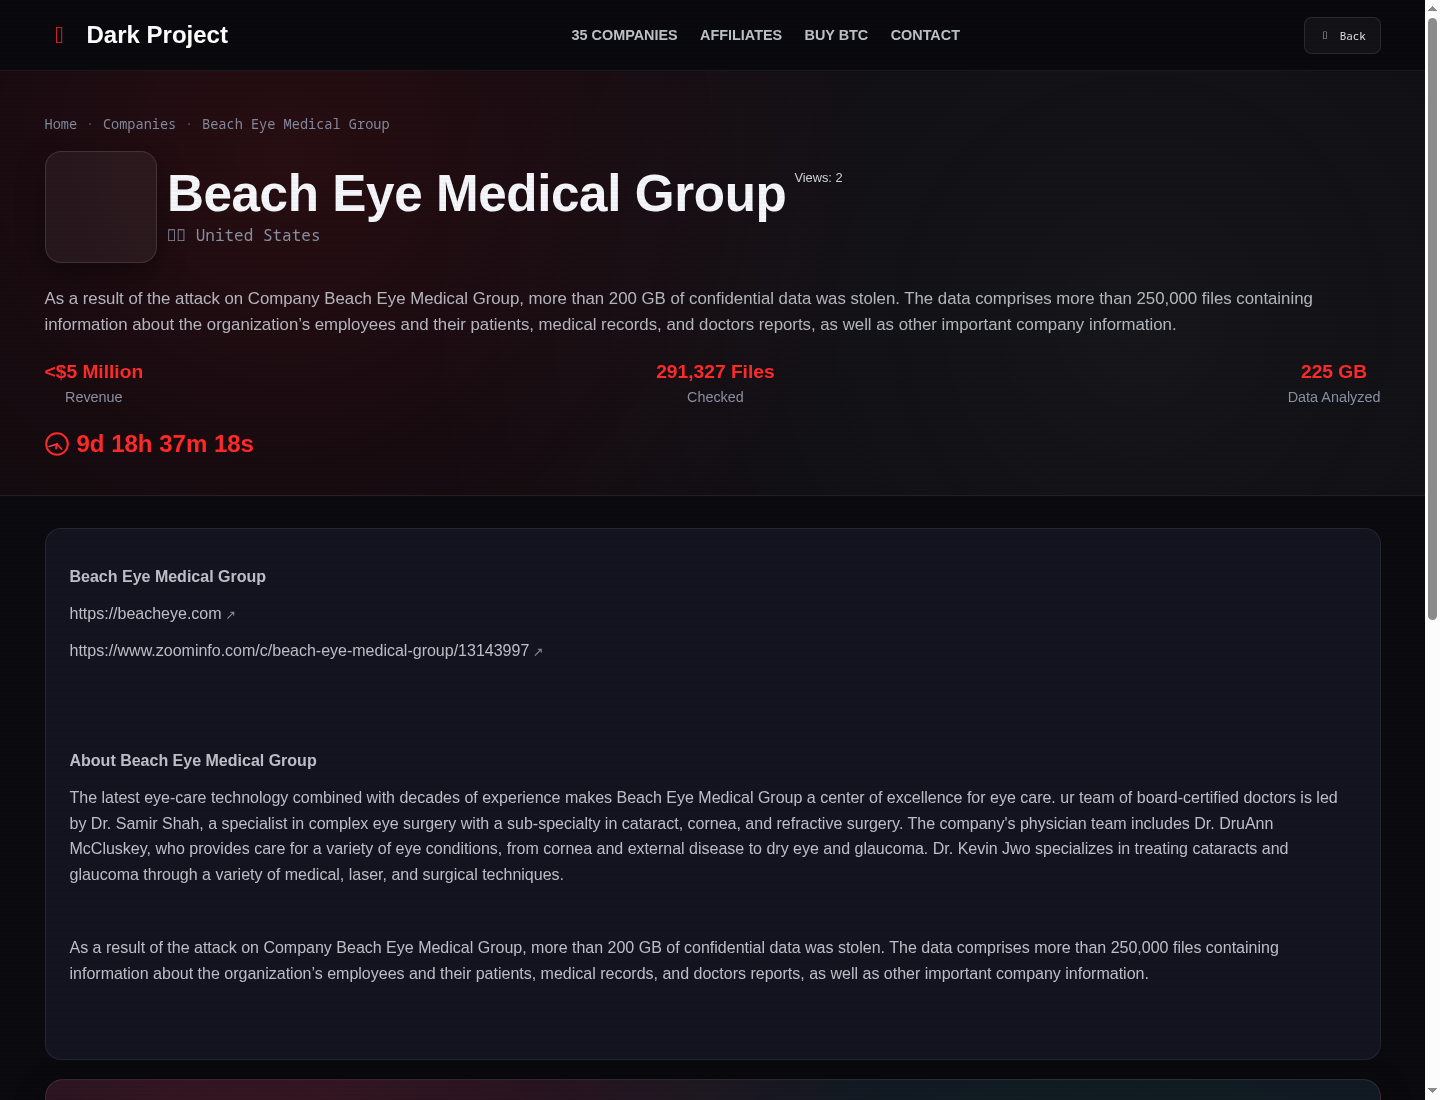The height and width of the screenshot is (1100, 1440).
Task: Select Contact in the top navigation
Action: (925, 35)
